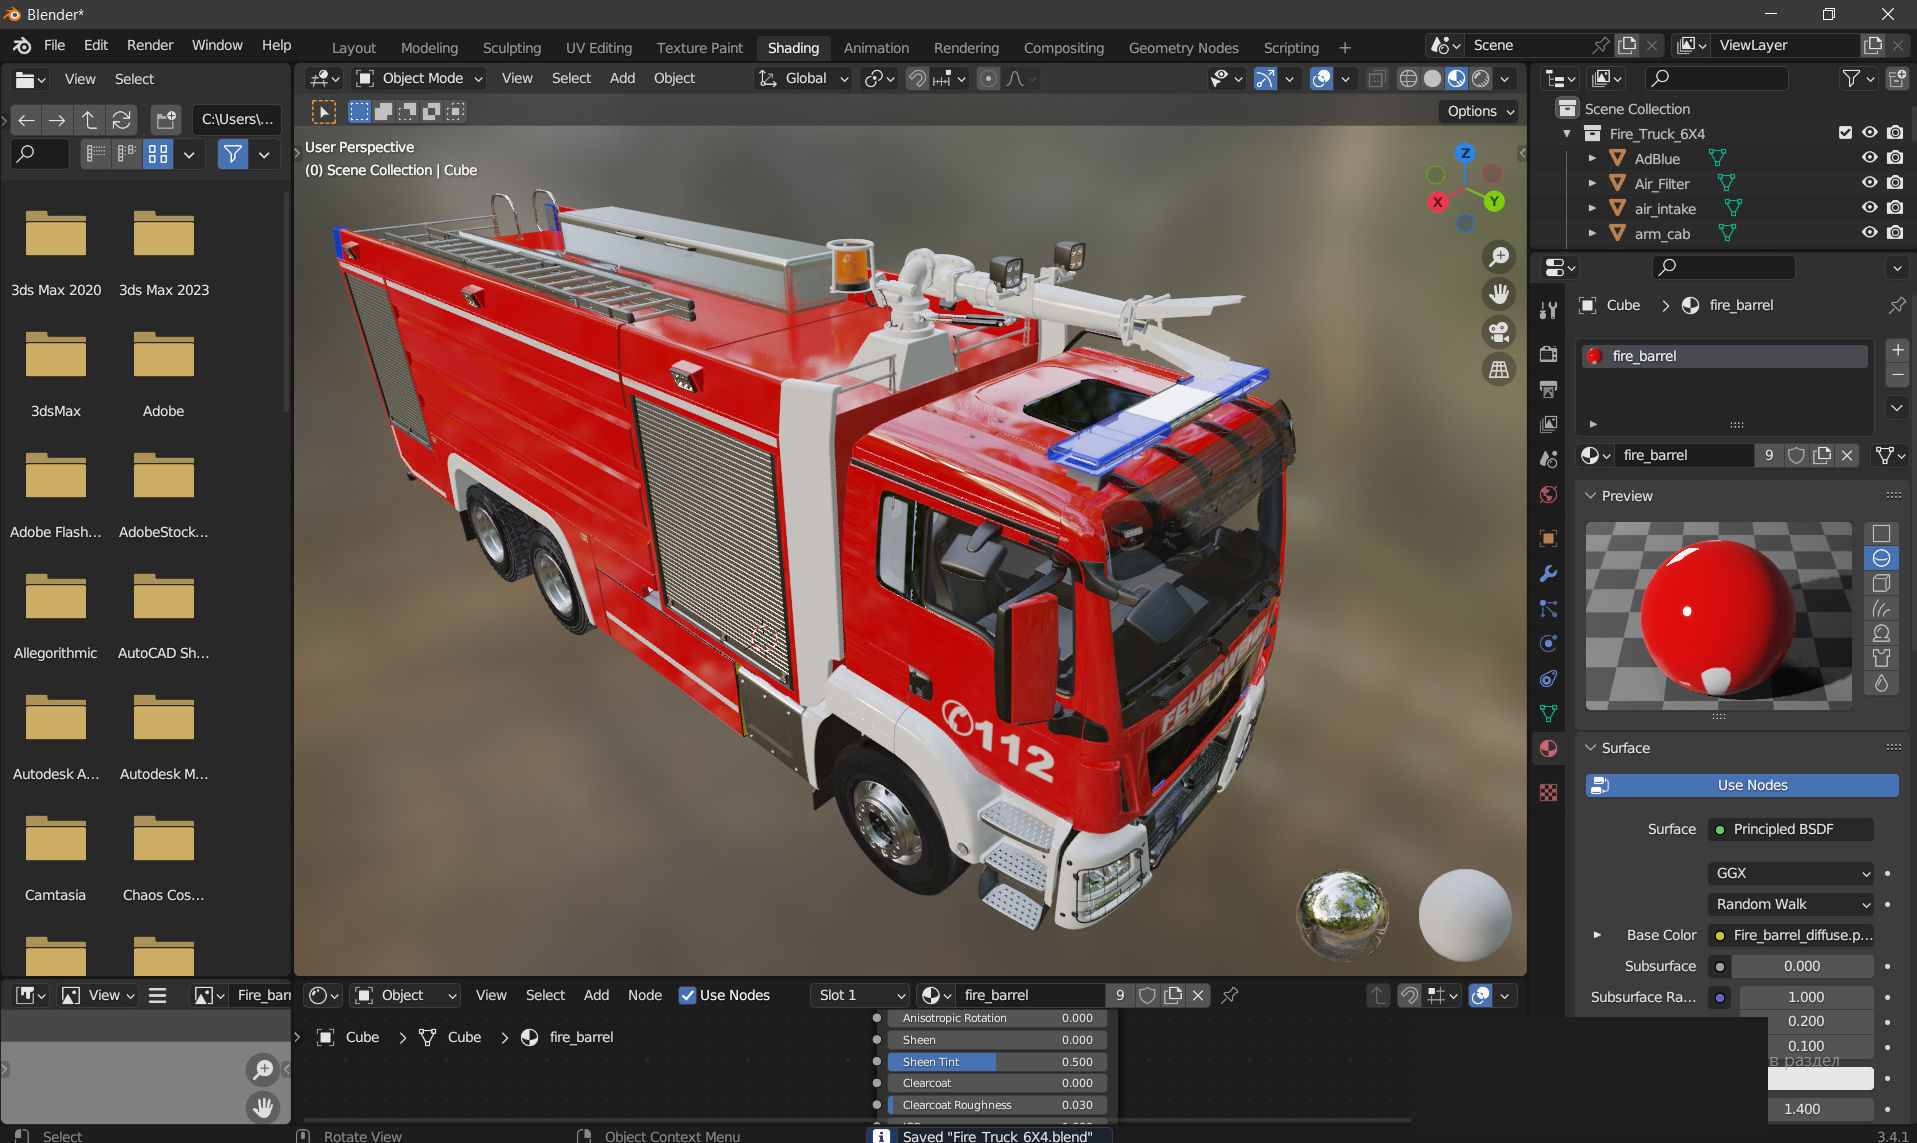
Task: Open the Physics properties tab
Action: pyautogui.click(x=1548, y=644)
